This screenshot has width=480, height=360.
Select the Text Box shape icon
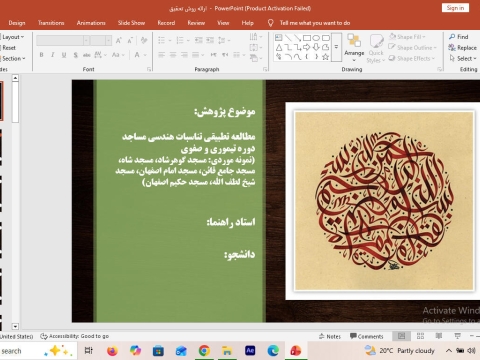[x=279, y=38]
